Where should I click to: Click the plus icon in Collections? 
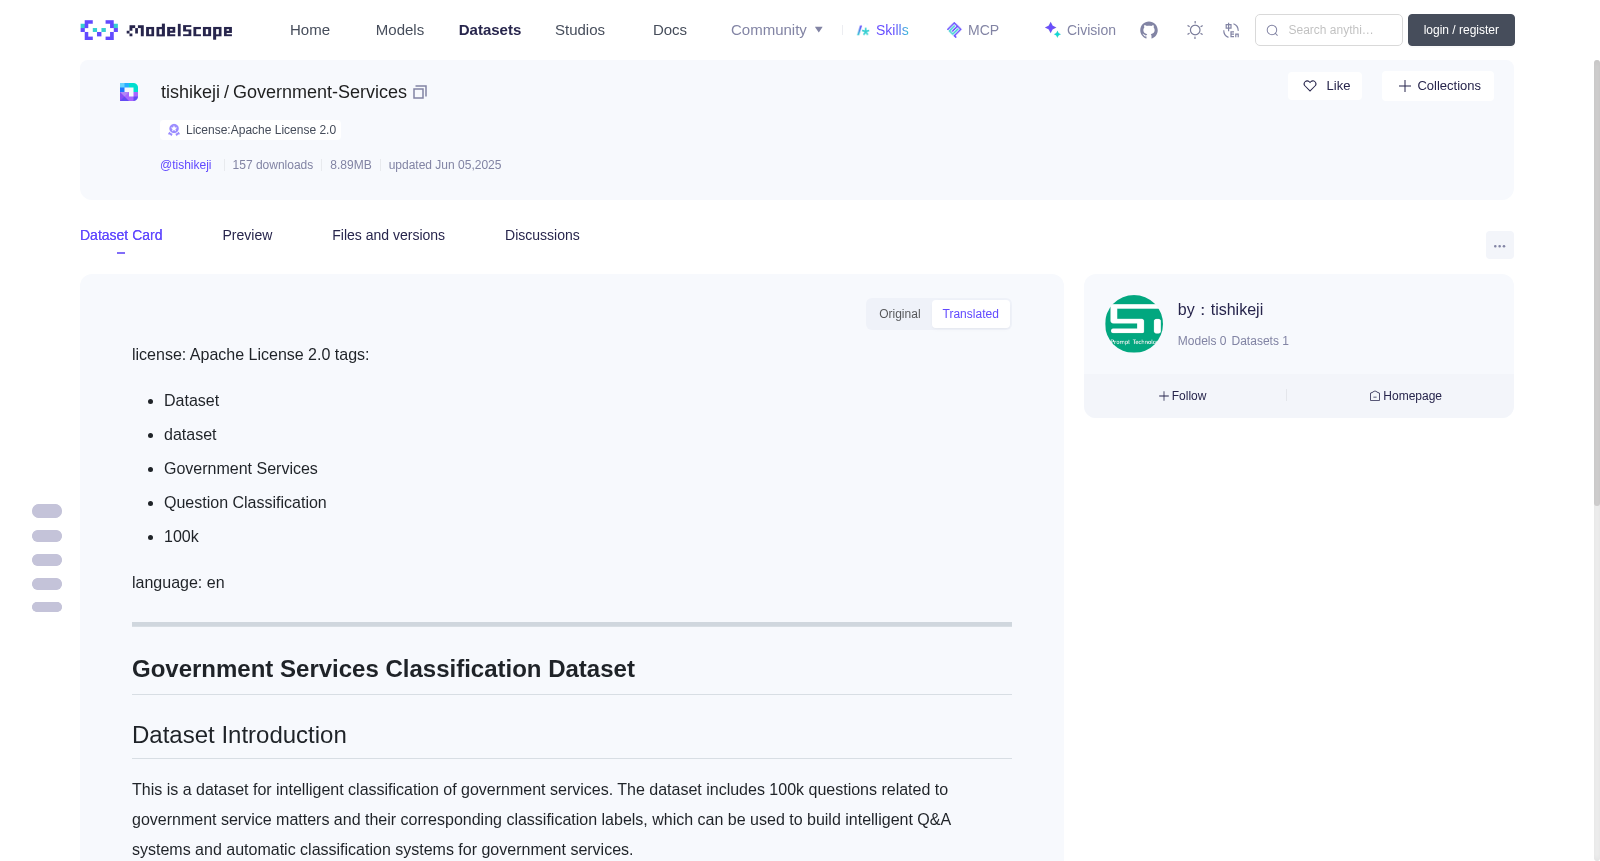click(x=1405, y=86)
